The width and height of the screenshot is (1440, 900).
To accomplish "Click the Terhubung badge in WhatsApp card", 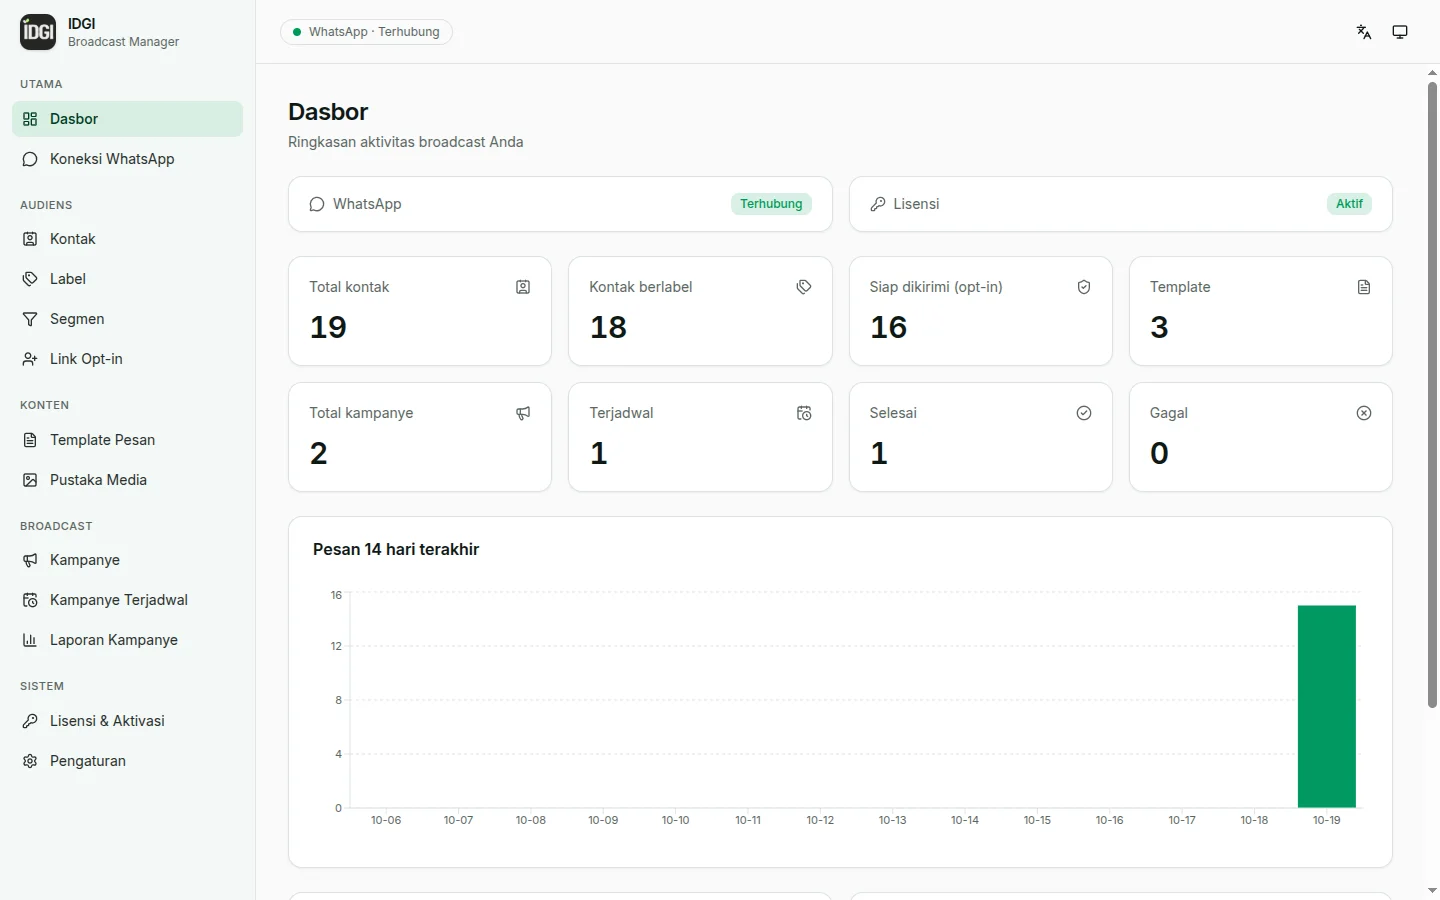I will click(x=771, y=204).
